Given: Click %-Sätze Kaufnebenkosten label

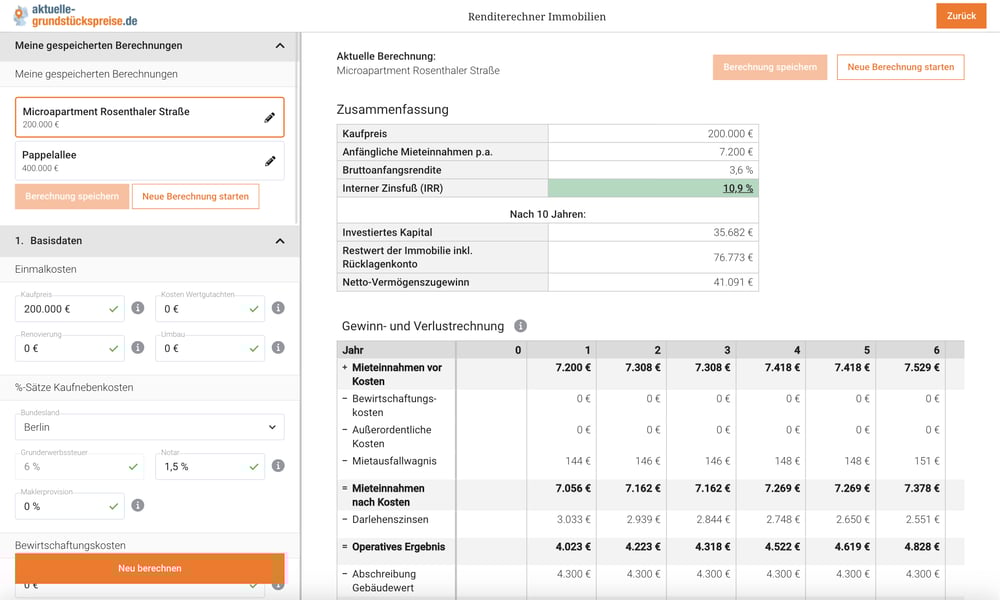Looking at the screenshot, I should pos(74,388).
